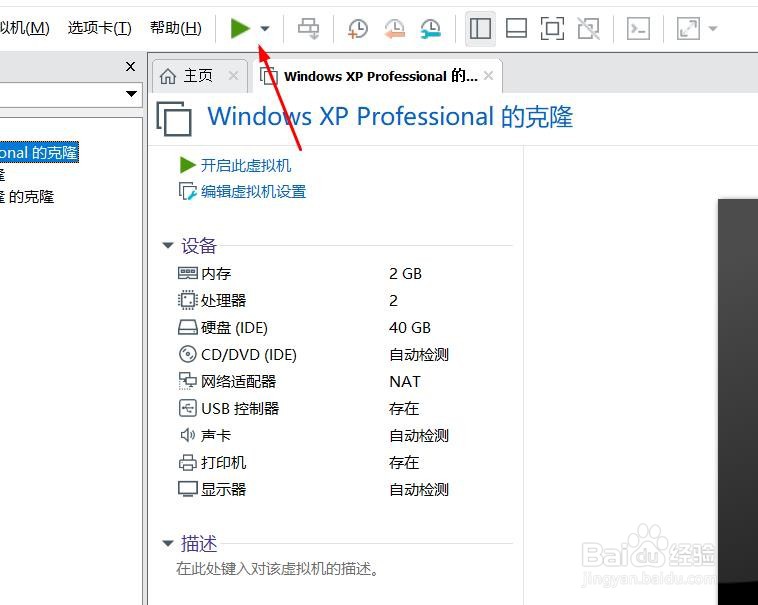The width and height of the screenshot is (758, 605).
Task: Click the monitor icon beside 显示器
Action: tap(188, 489)
